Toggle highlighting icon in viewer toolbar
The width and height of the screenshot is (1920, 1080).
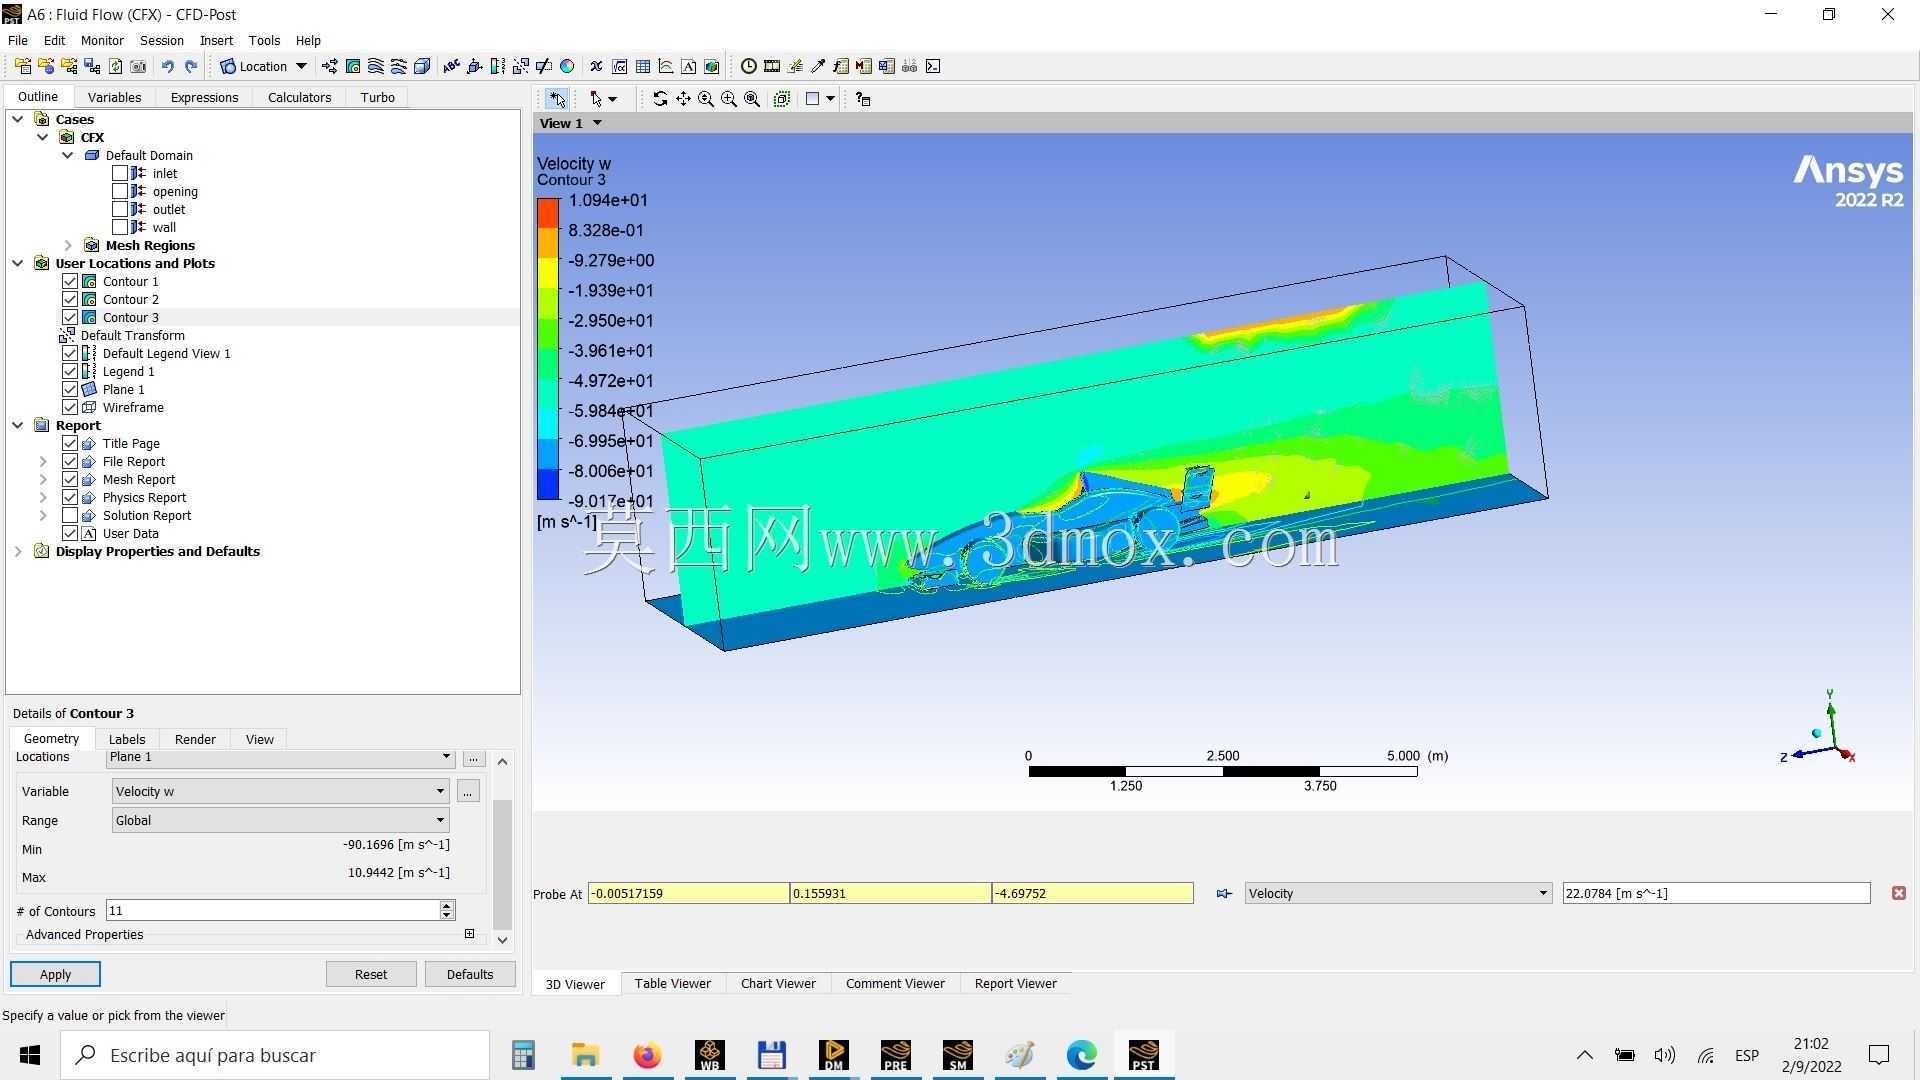pyautogui.click(x=782, y=99)
